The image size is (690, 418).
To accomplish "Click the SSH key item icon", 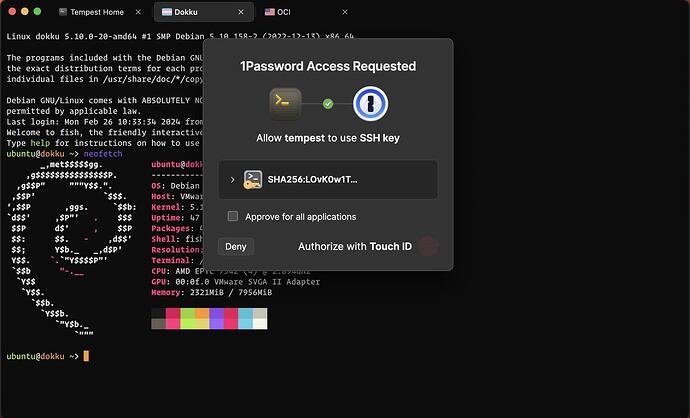I will (x=253, y=180).
